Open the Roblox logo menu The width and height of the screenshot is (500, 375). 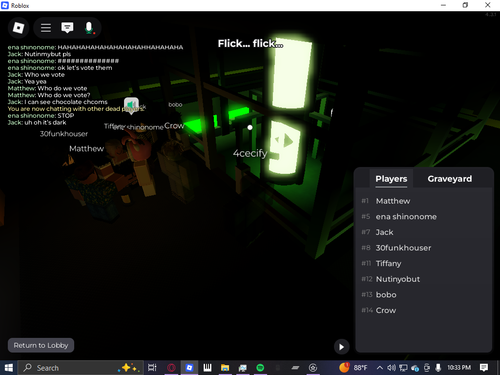point(18,28)
